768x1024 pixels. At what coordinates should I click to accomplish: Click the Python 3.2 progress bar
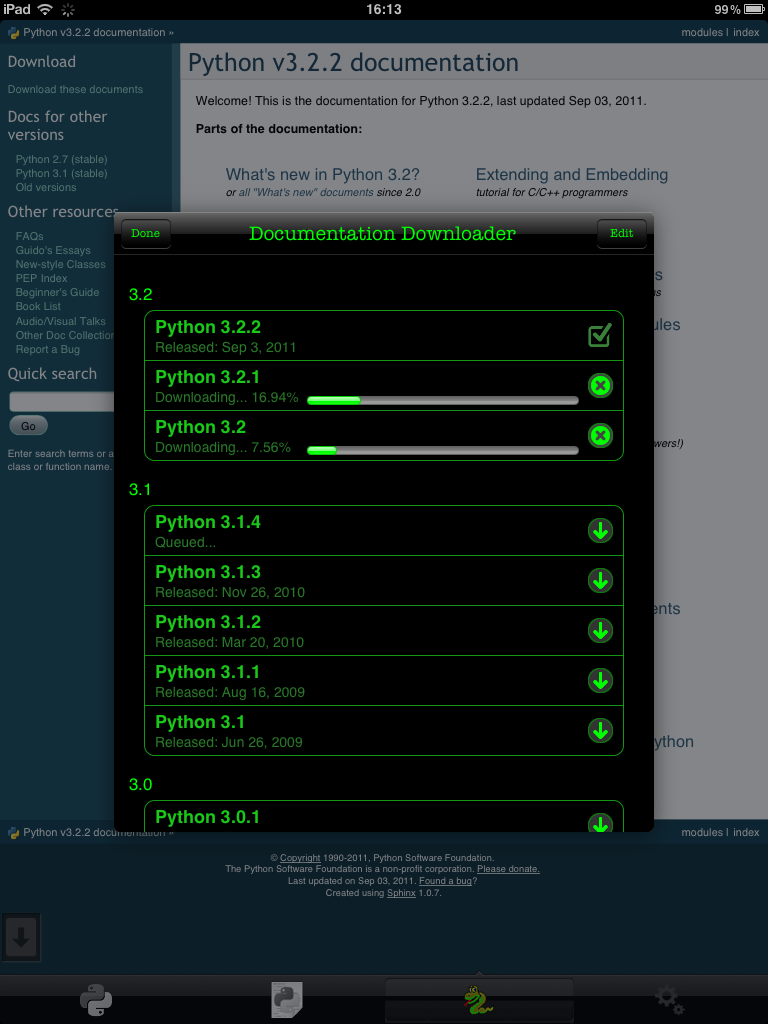pos(442,450)
